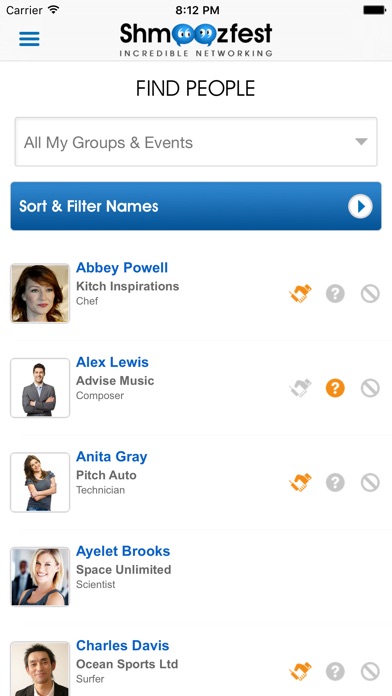Block Alex Lewis with the ban icon
This screenshot has height=696, width=392.
pyautogui.click(x=370, y=388)
